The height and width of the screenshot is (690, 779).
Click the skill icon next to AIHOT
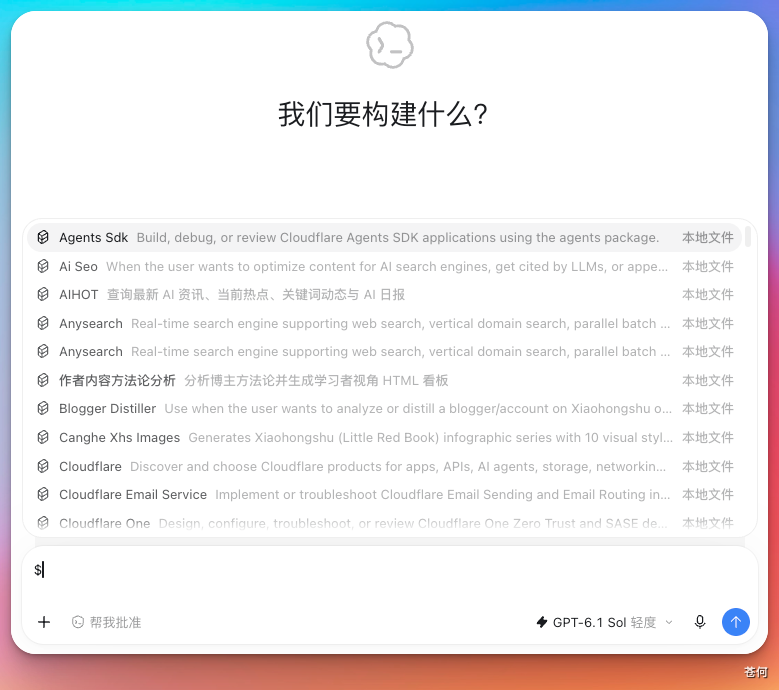(43, 295)
